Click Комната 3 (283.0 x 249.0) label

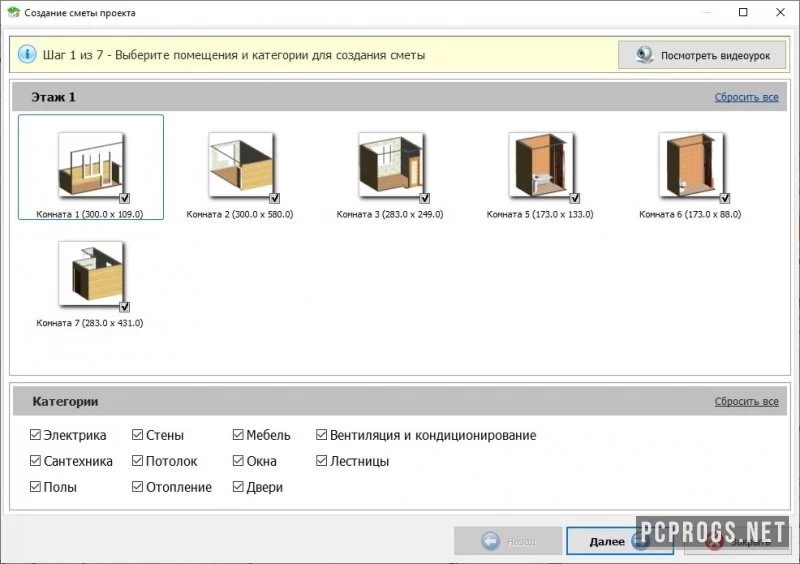pos(390,214)
